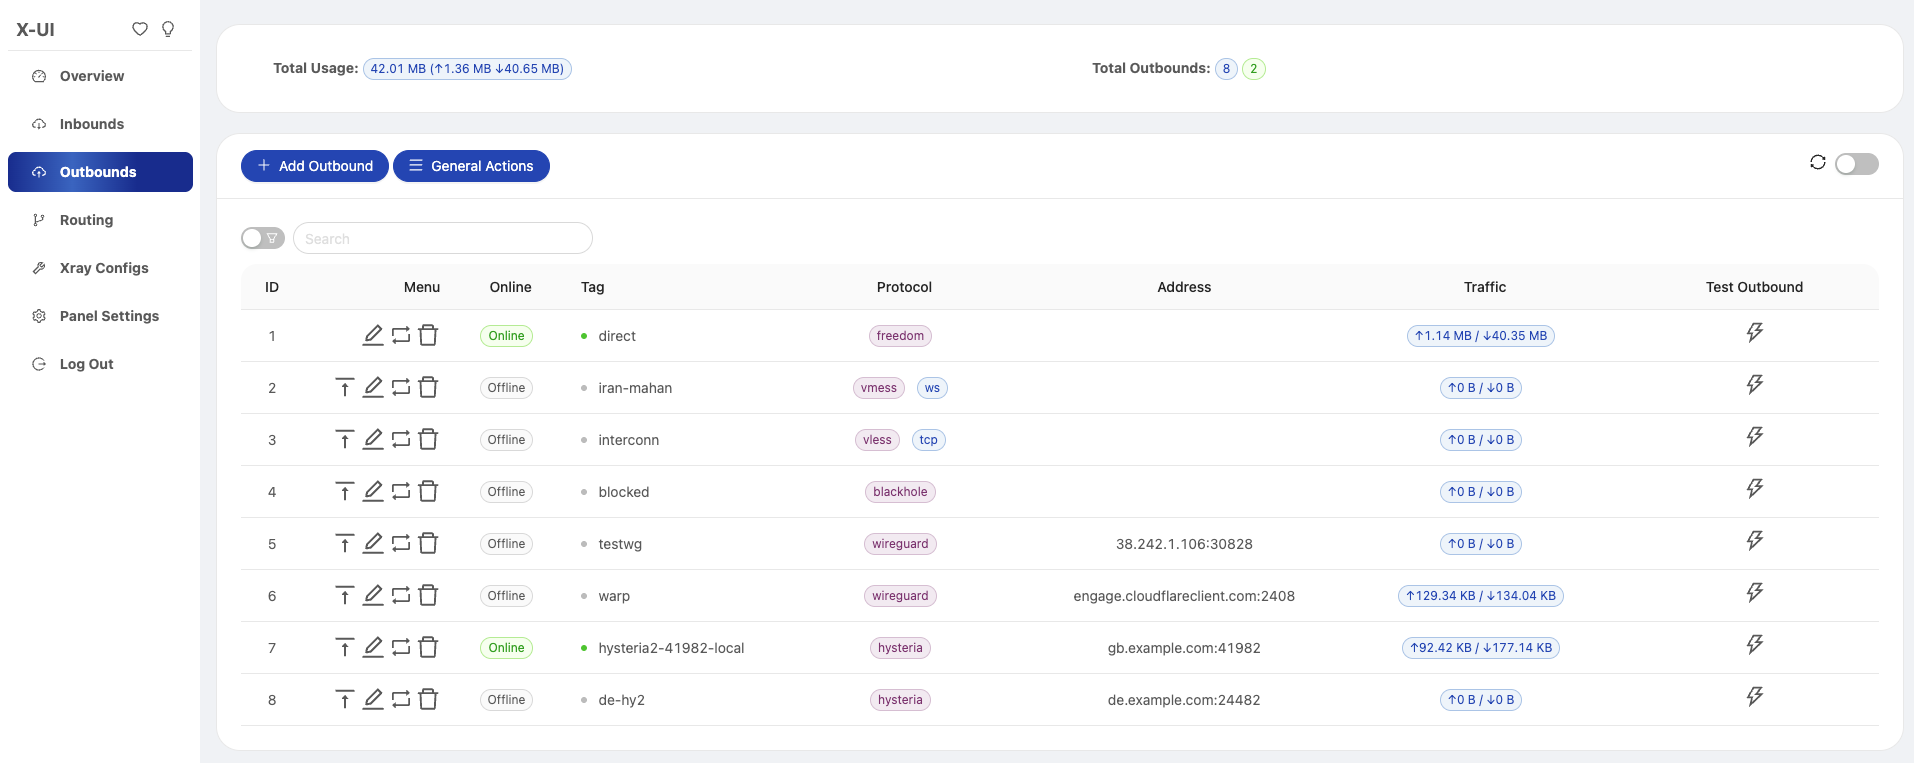Log out from the sidebar
The image size is (1914, 763).
(x=100, y=364)
